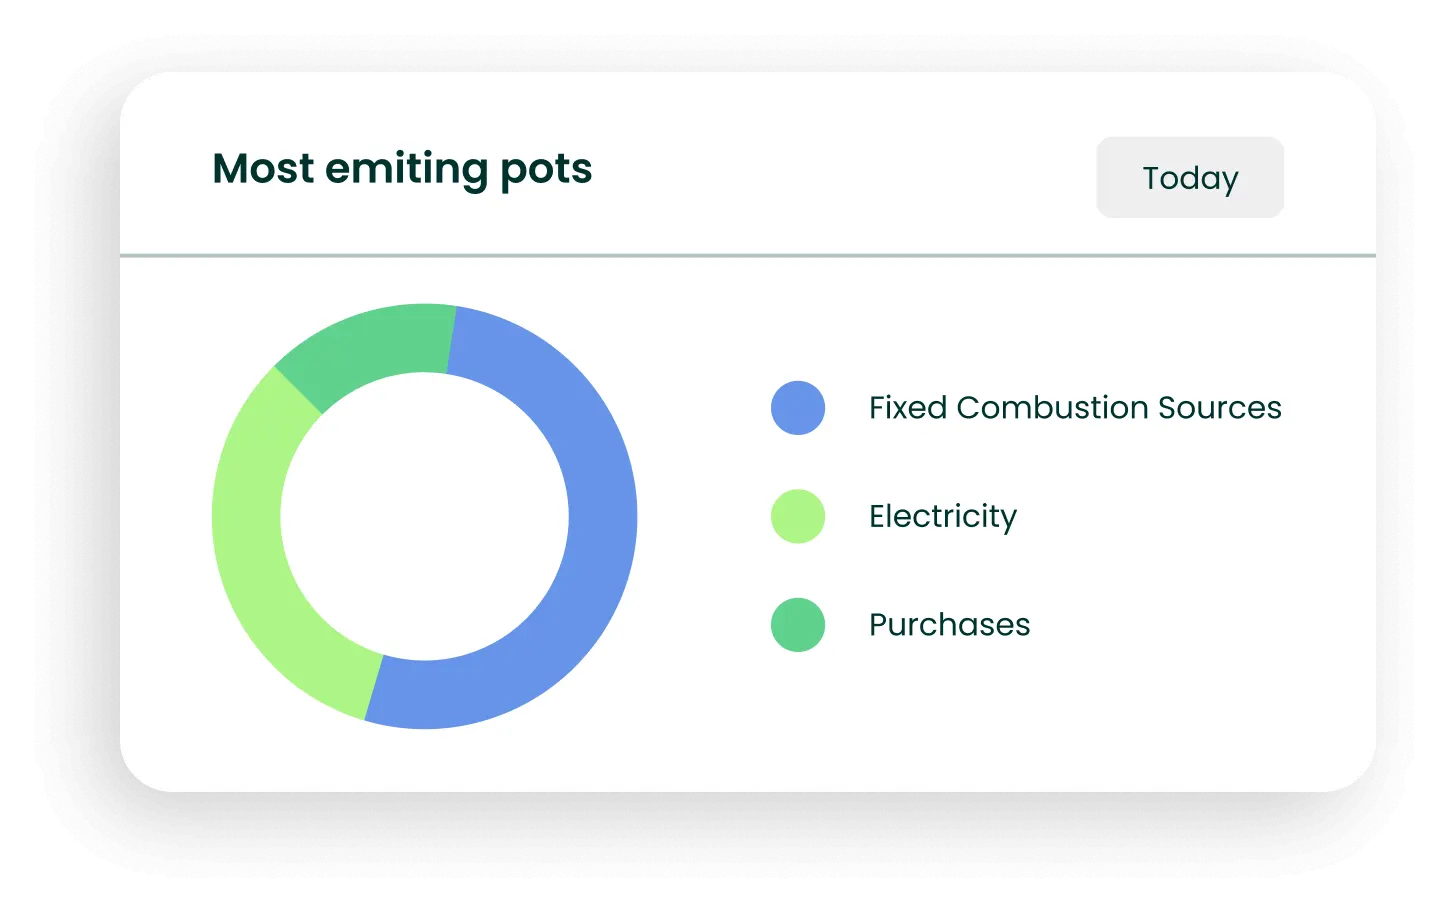This screenshot has width=1448, height=912.
Task: Click the word pots in the heading
Action: tap(546, 169)
